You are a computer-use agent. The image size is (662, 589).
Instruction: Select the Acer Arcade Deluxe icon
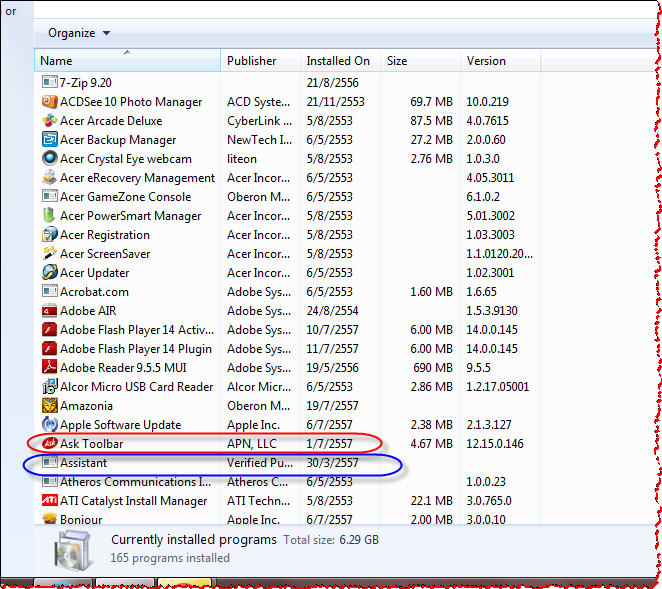click(x=49, y=120)
